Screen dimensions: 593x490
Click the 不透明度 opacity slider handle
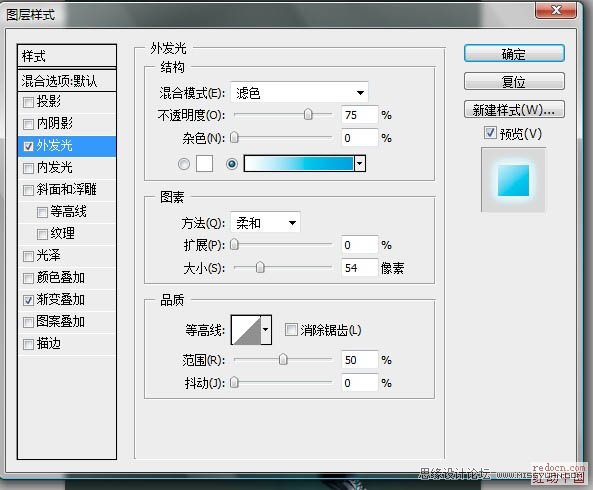click(308, 114)
